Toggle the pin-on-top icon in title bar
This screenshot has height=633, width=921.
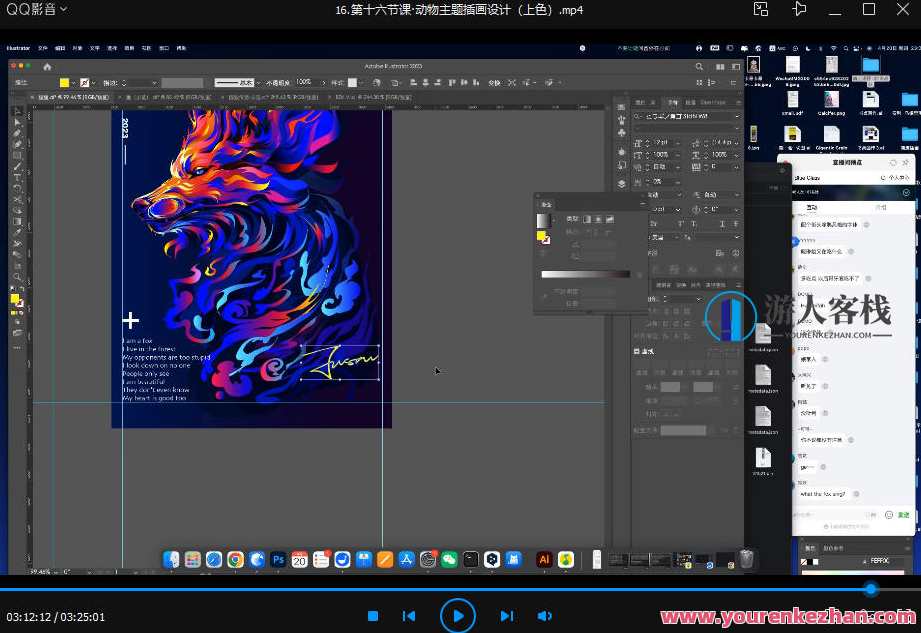799,9
